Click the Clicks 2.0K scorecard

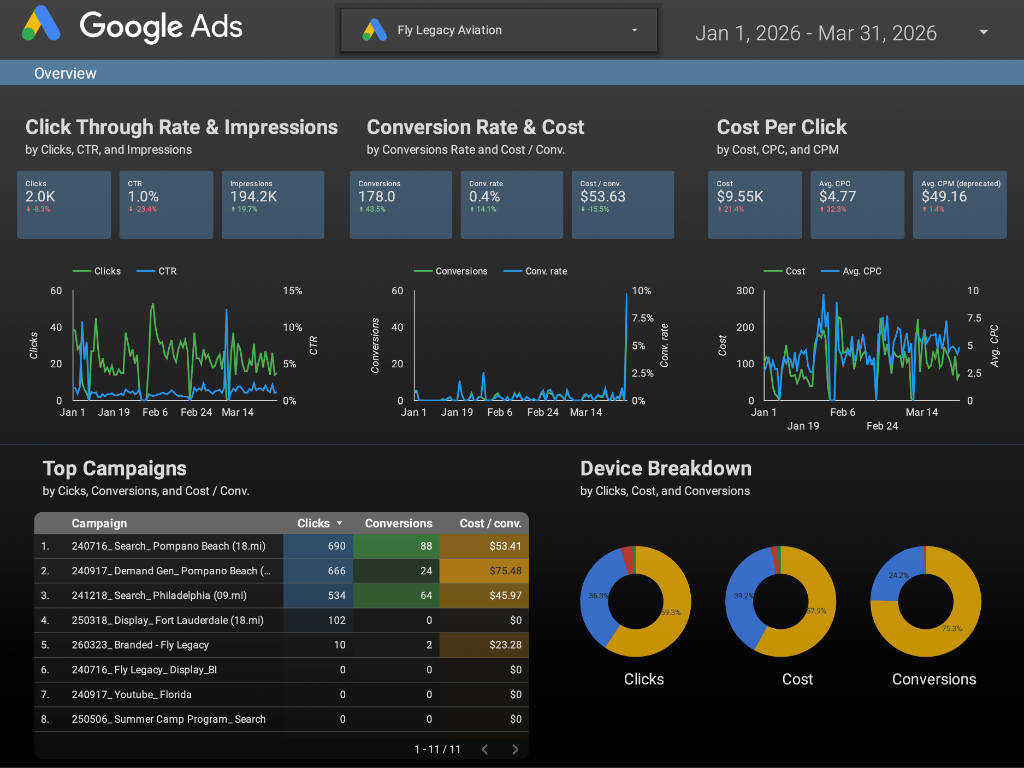coord(64,204)
